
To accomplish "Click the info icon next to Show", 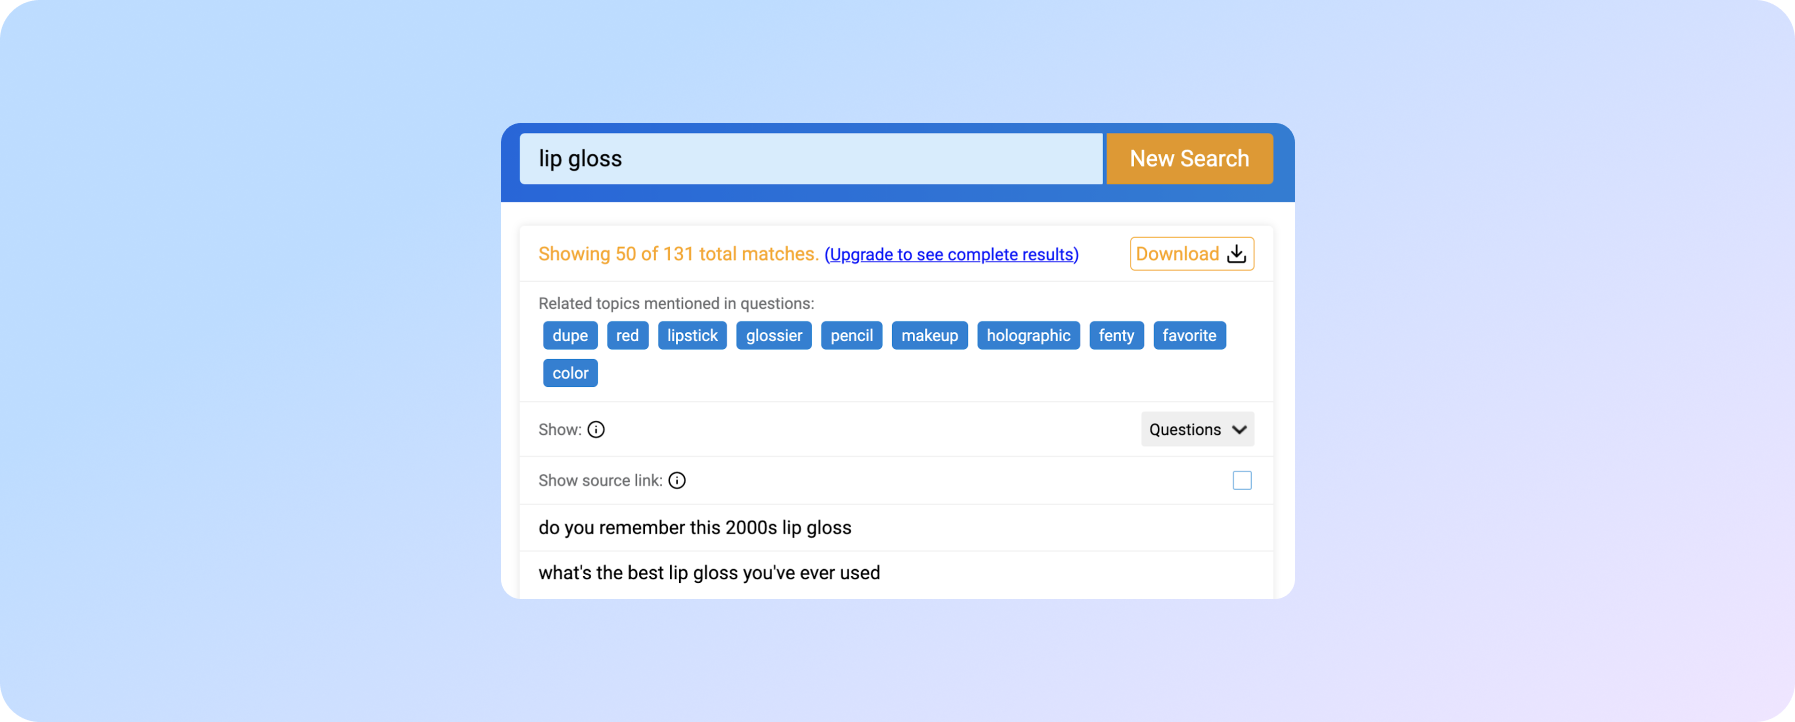I will click(596, 429).
